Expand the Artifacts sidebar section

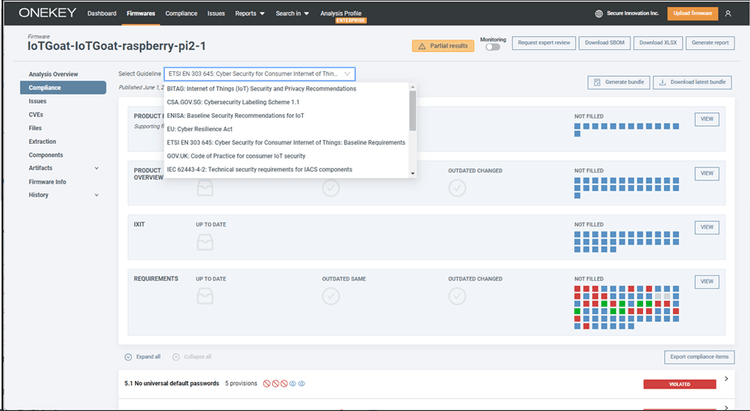(96, 168)
